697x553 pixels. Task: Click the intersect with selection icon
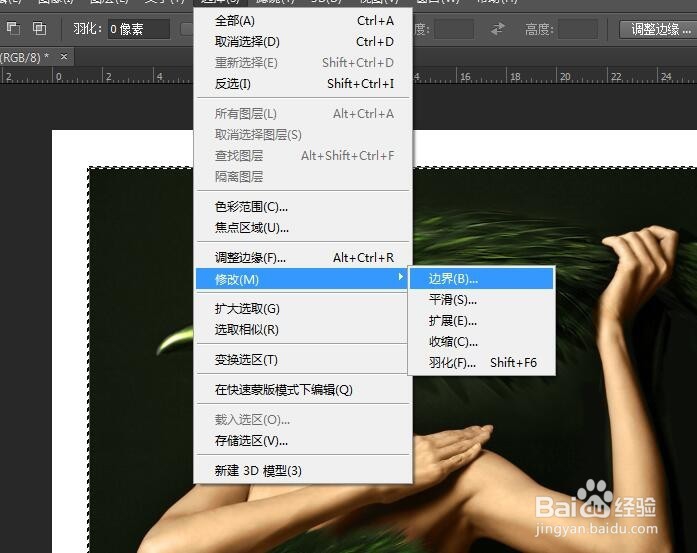(x=40, y=28)
